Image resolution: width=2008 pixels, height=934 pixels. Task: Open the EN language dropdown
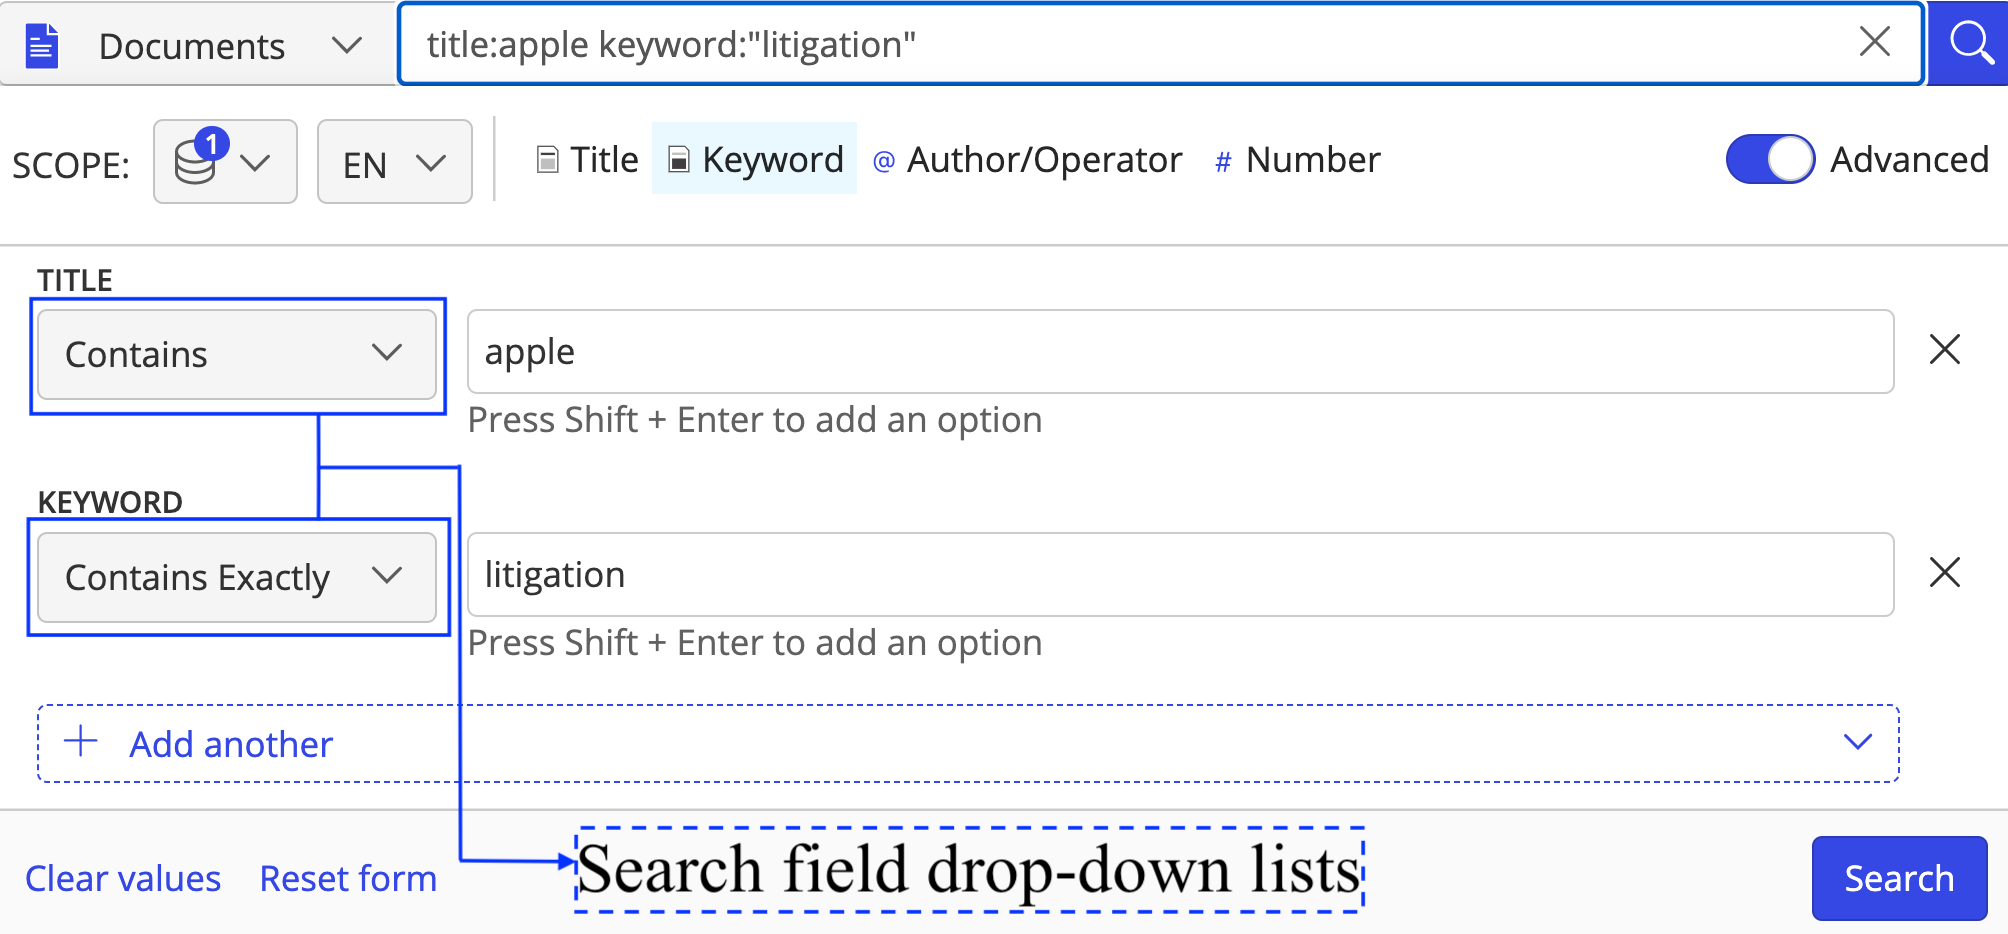tap(394, 162)
